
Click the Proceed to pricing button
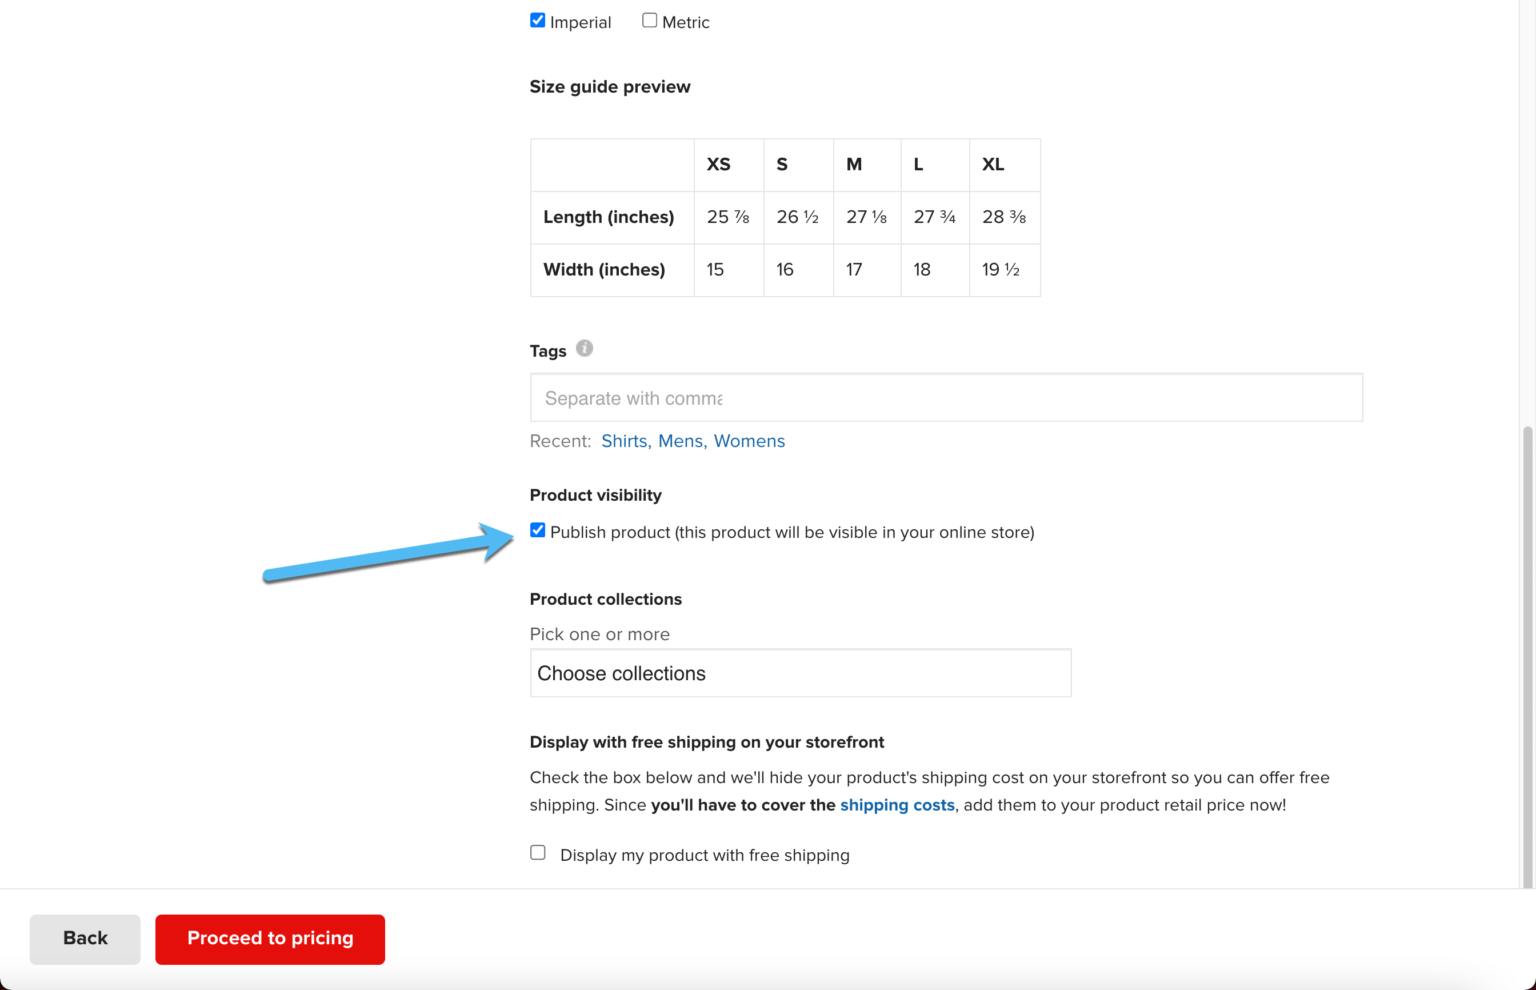[270, 938]
